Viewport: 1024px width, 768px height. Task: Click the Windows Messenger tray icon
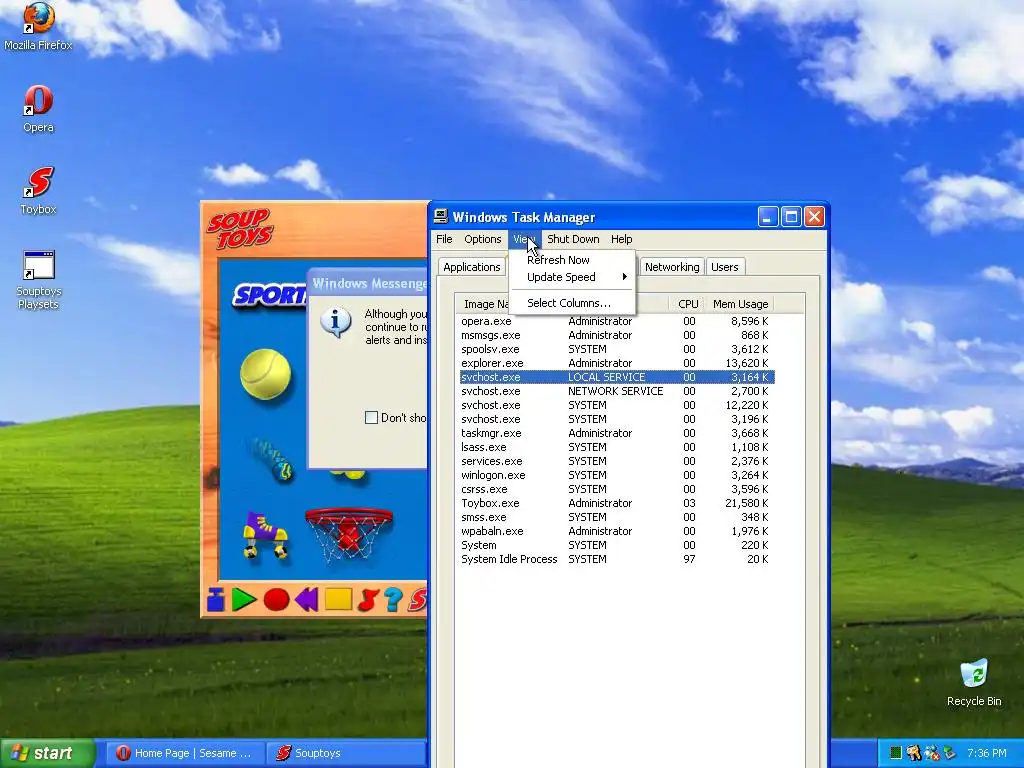pyautogui.click(x=932, y=753)
